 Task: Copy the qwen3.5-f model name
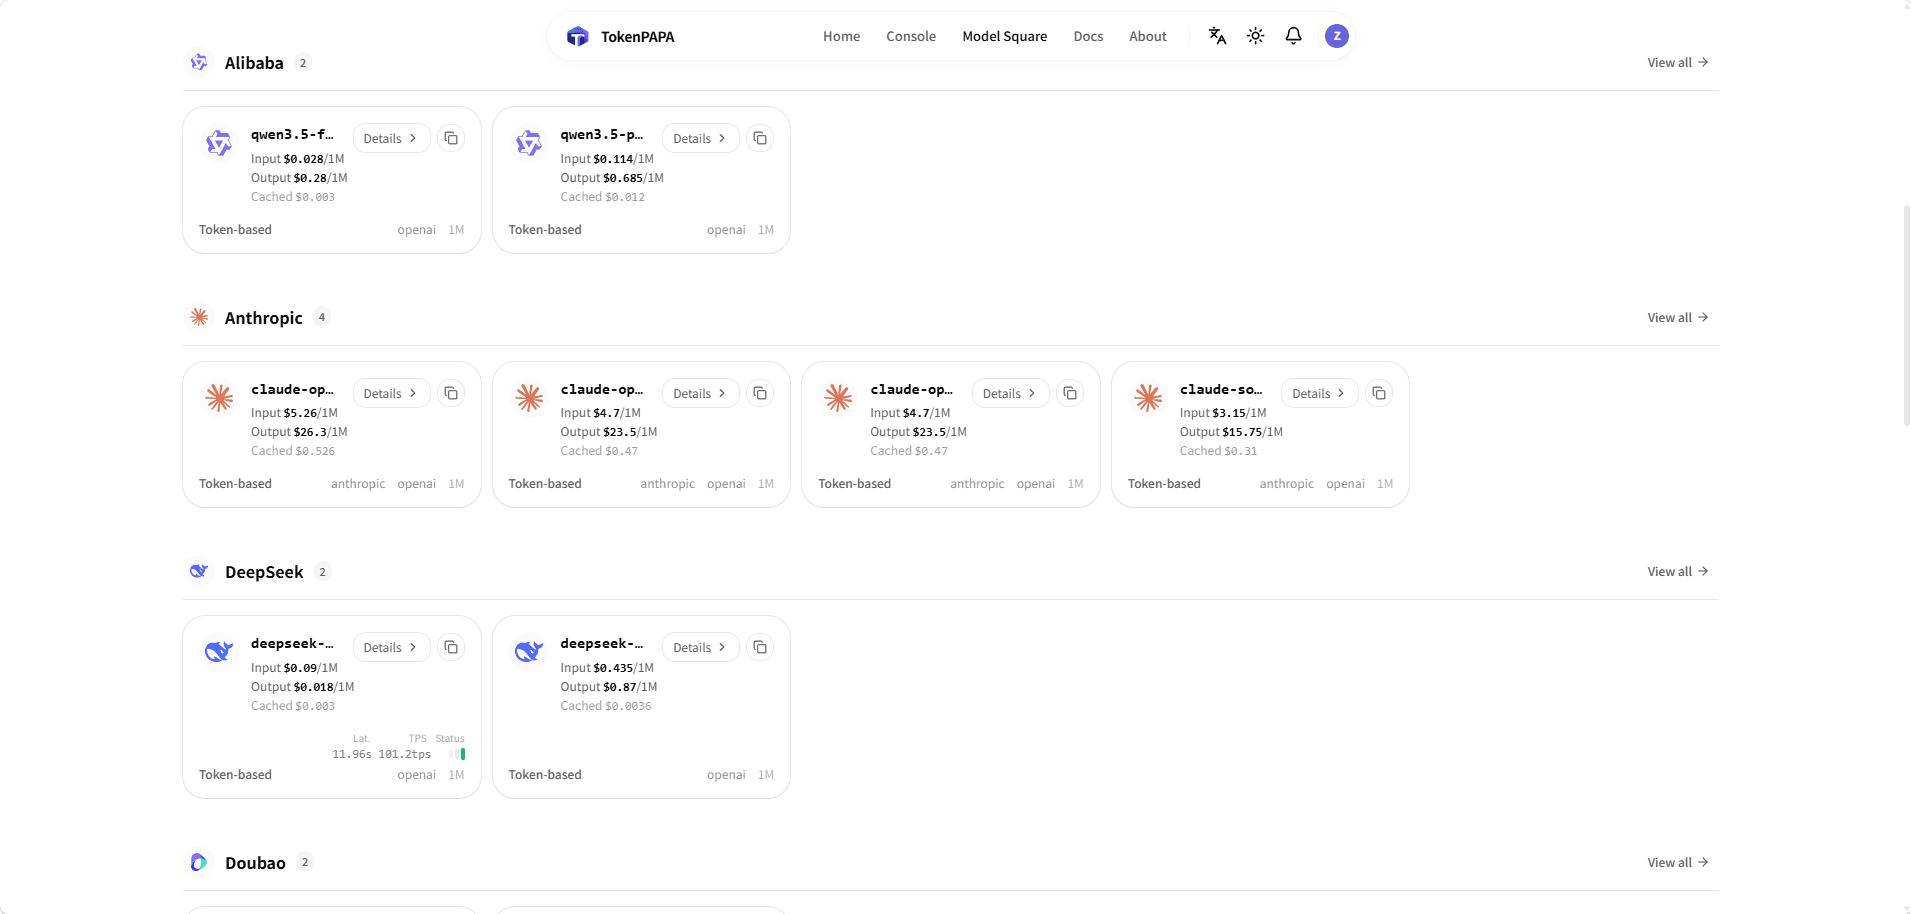coord(451,138)
